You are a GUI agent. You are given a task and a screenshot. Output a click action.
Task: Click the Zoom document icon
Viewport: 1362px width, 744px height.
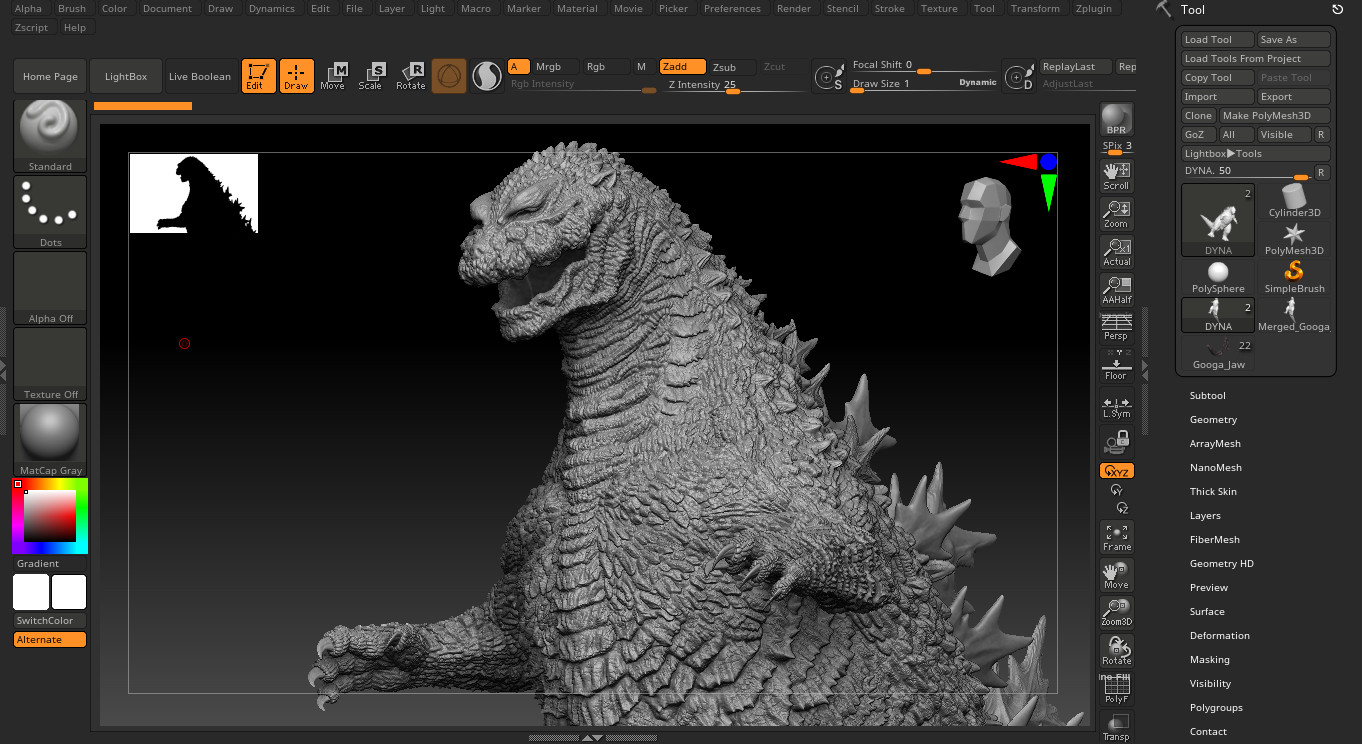[1116, 214]
